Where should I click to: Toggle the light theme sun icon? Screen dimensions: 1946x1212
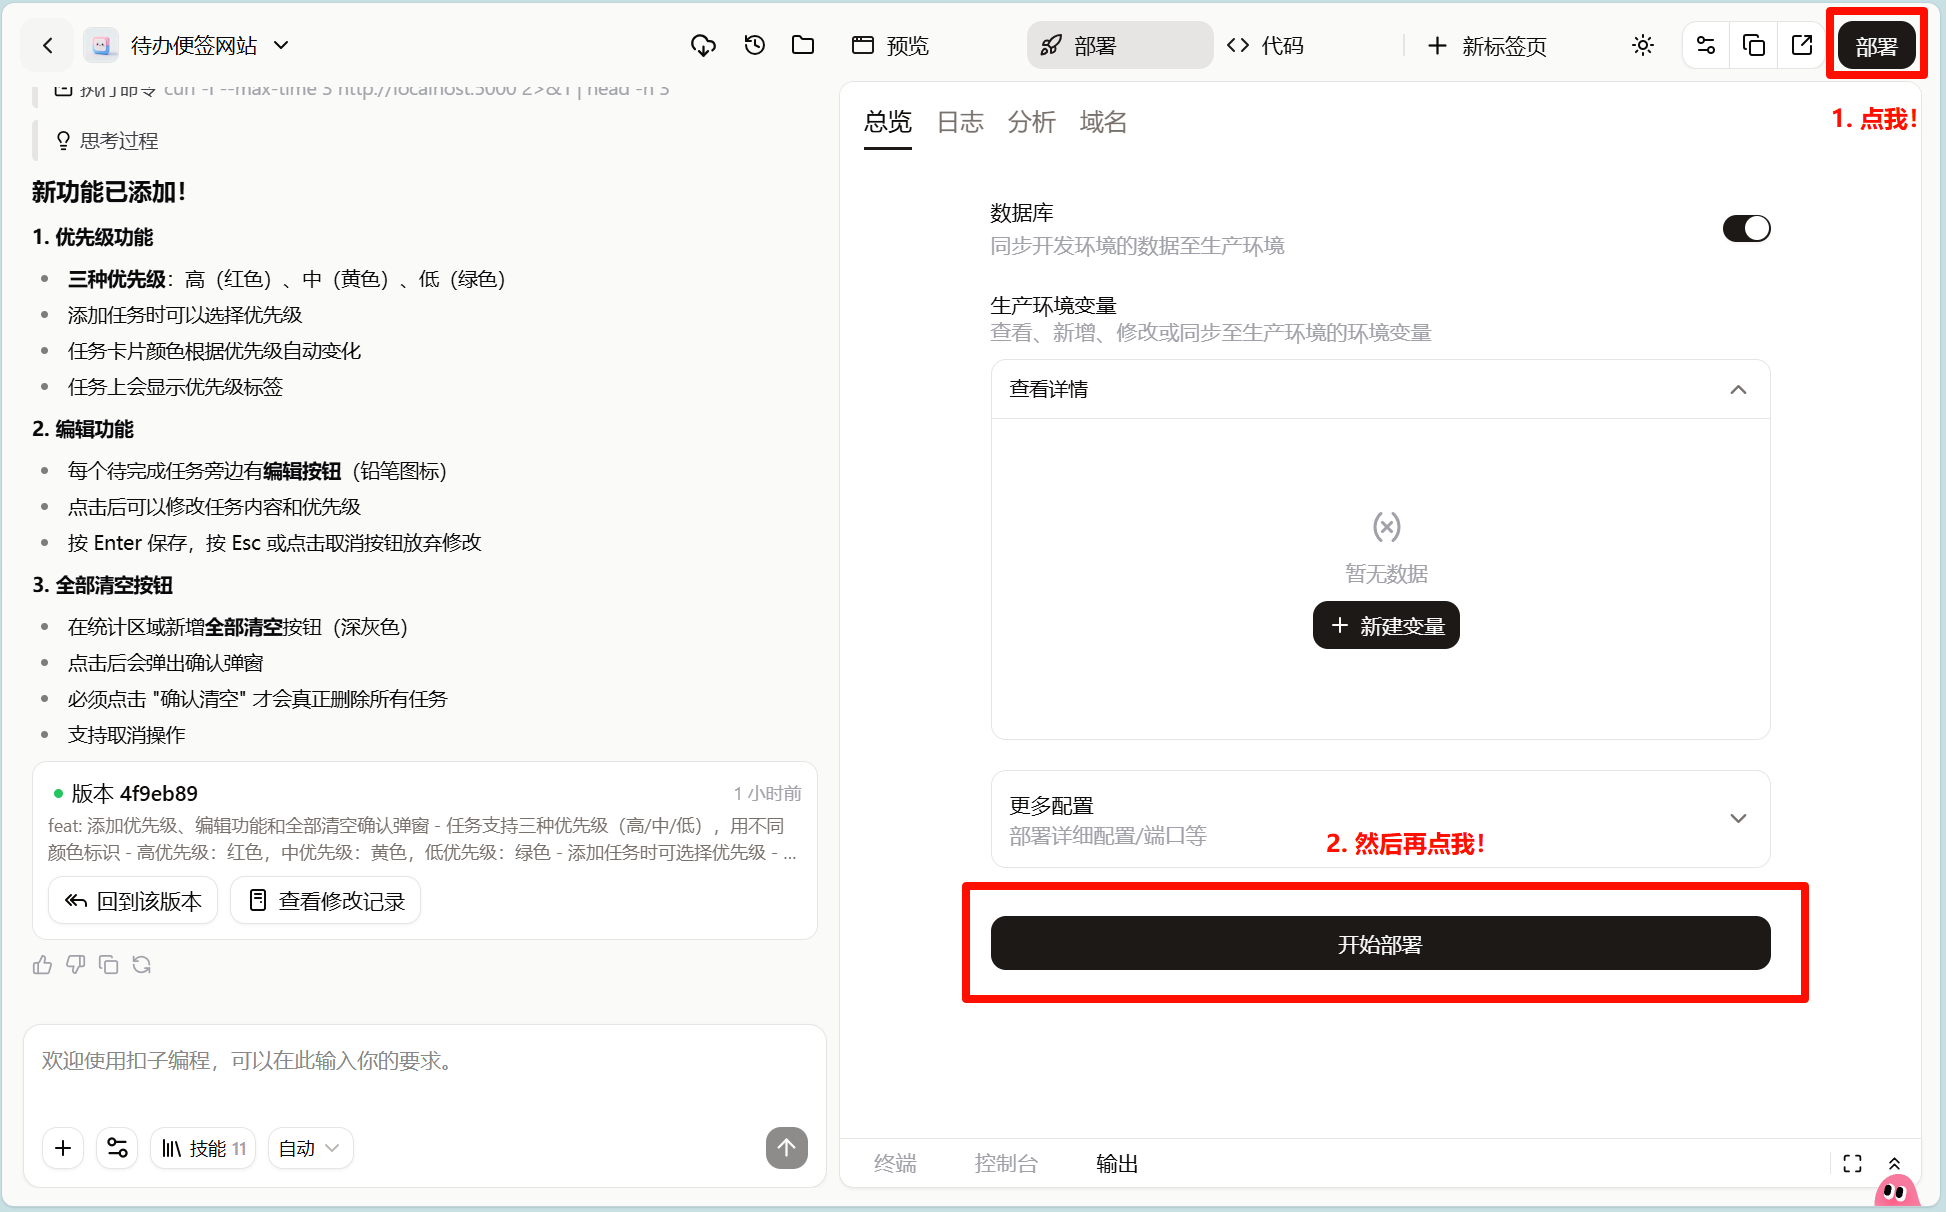[1642, 45]
